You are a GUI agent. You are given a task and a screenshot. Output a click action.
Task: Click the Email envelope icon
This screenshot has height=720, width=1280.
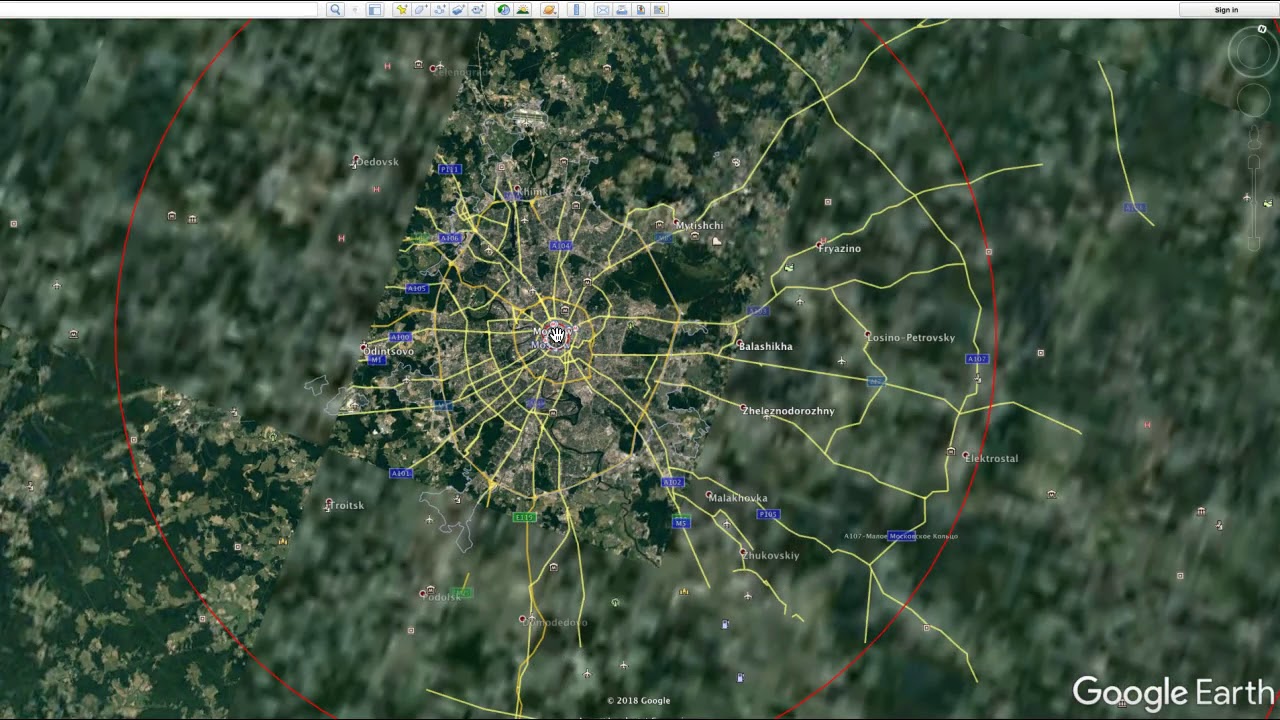[603, 10]
